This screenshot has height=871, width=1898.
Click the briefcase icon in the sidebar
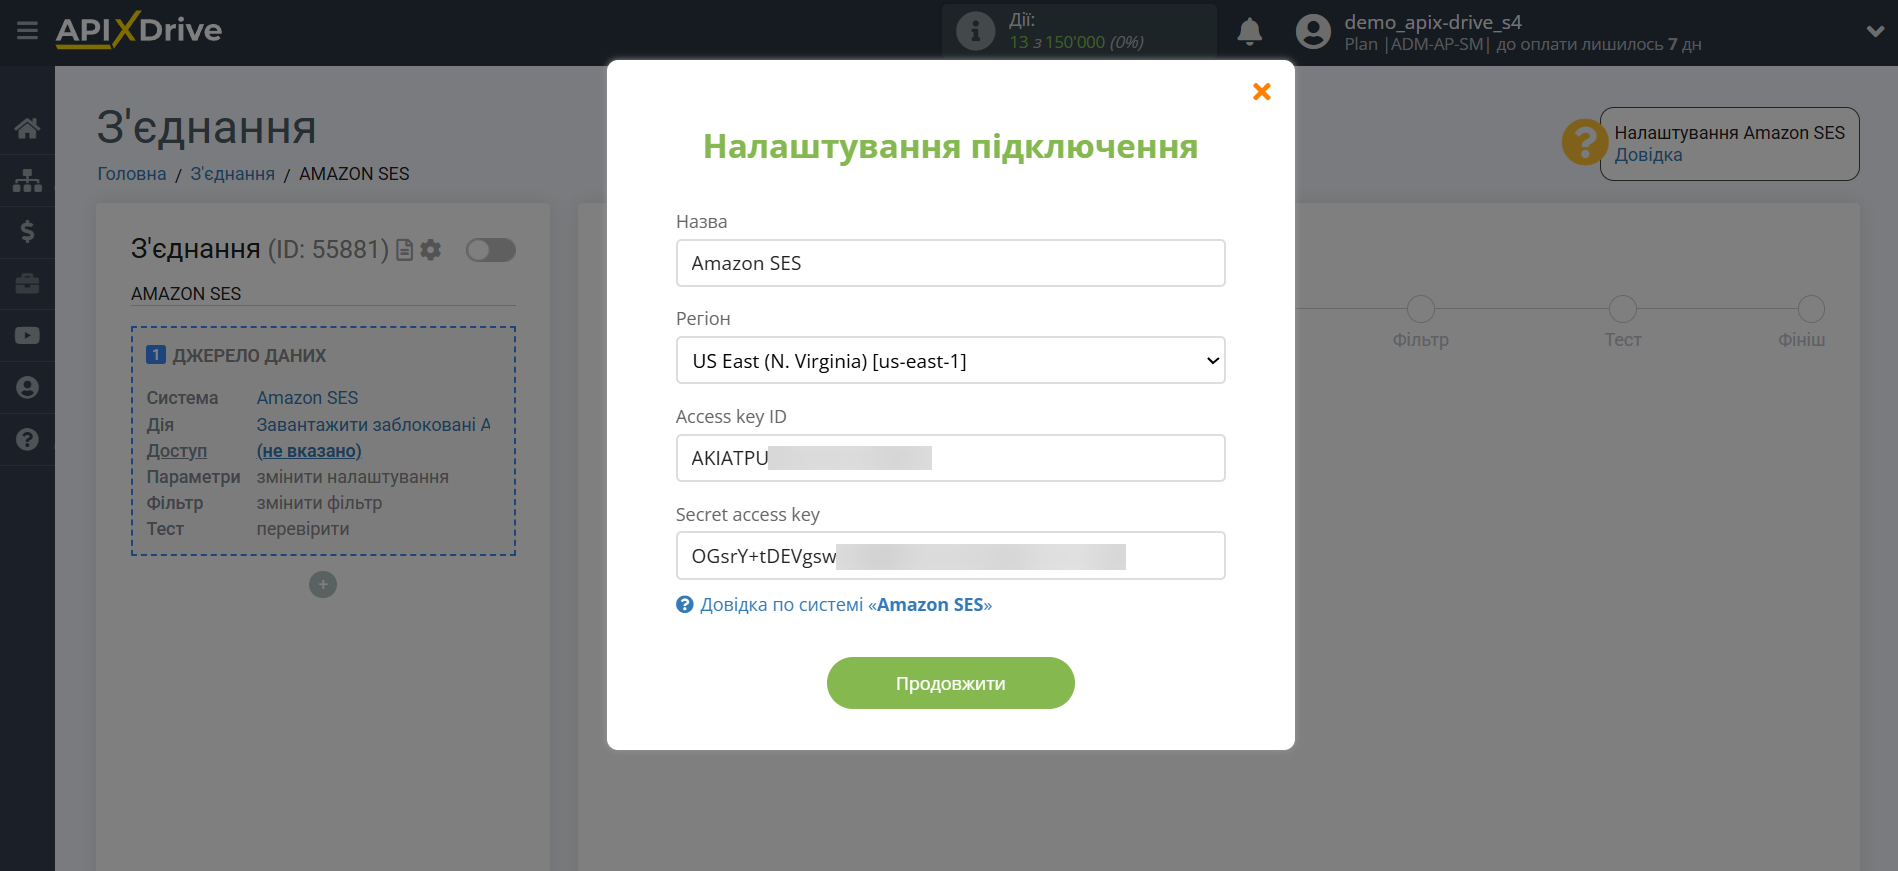click(x=27, y=284)
